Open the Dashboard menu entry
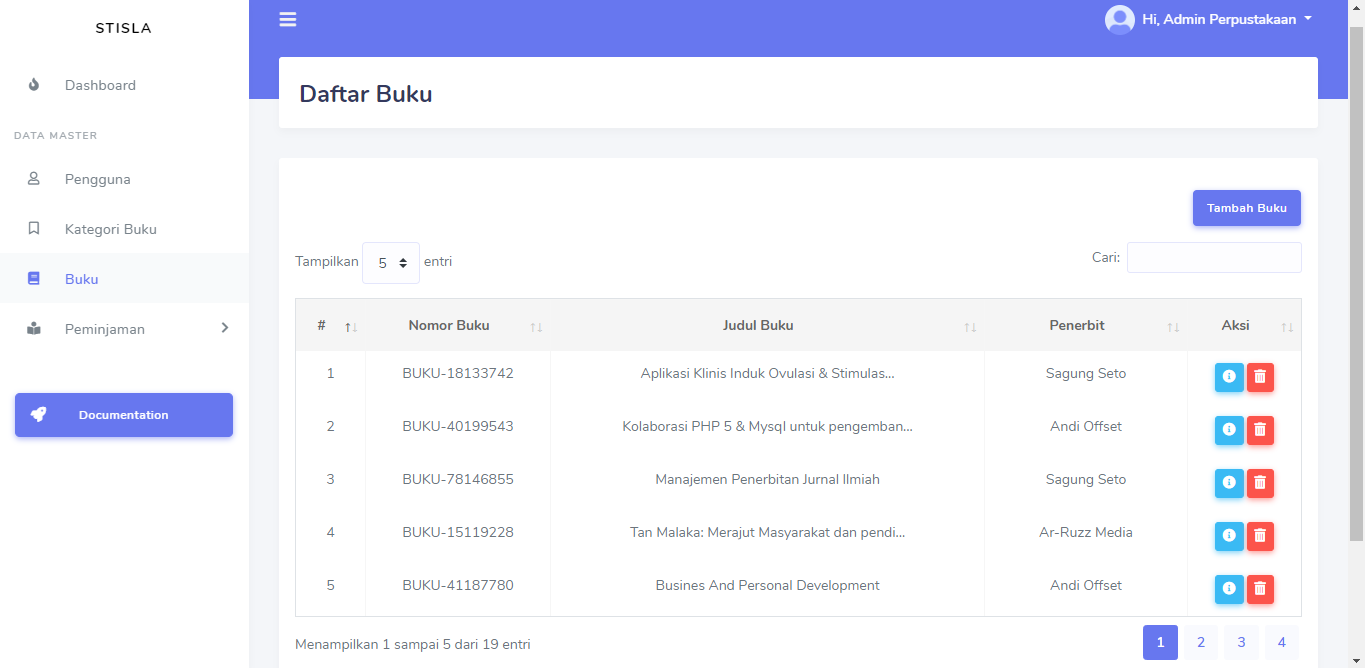The image size is (1365, 668). [x=100, y=85]
